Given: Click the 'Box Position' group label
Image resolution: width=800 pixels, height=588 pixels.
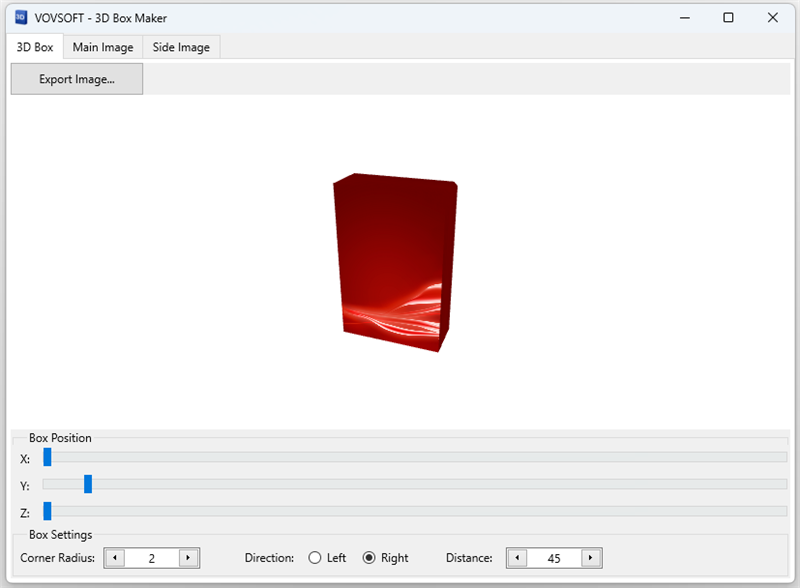Looking at the screenshot, I should coord(60,438).
